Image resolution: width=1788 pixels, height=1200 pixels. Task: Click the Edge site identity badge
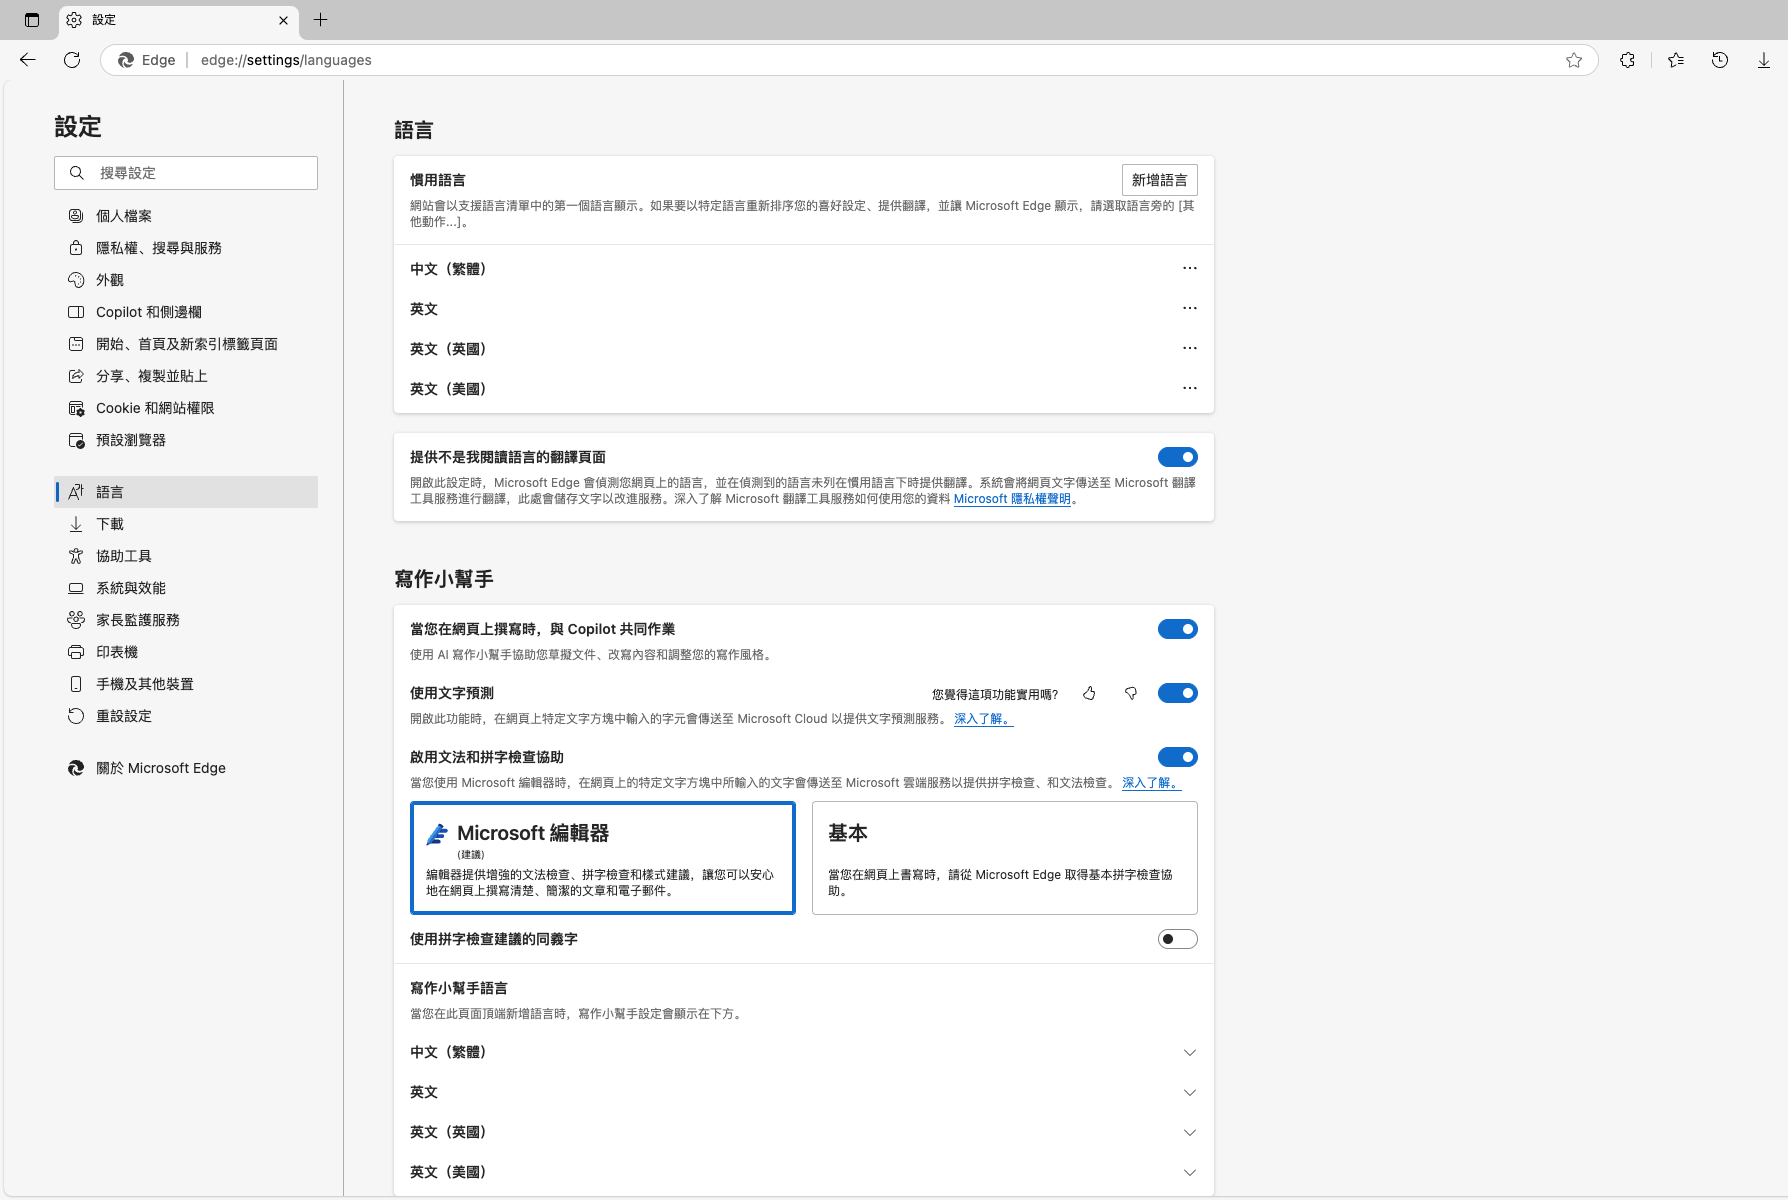point(147,60)
